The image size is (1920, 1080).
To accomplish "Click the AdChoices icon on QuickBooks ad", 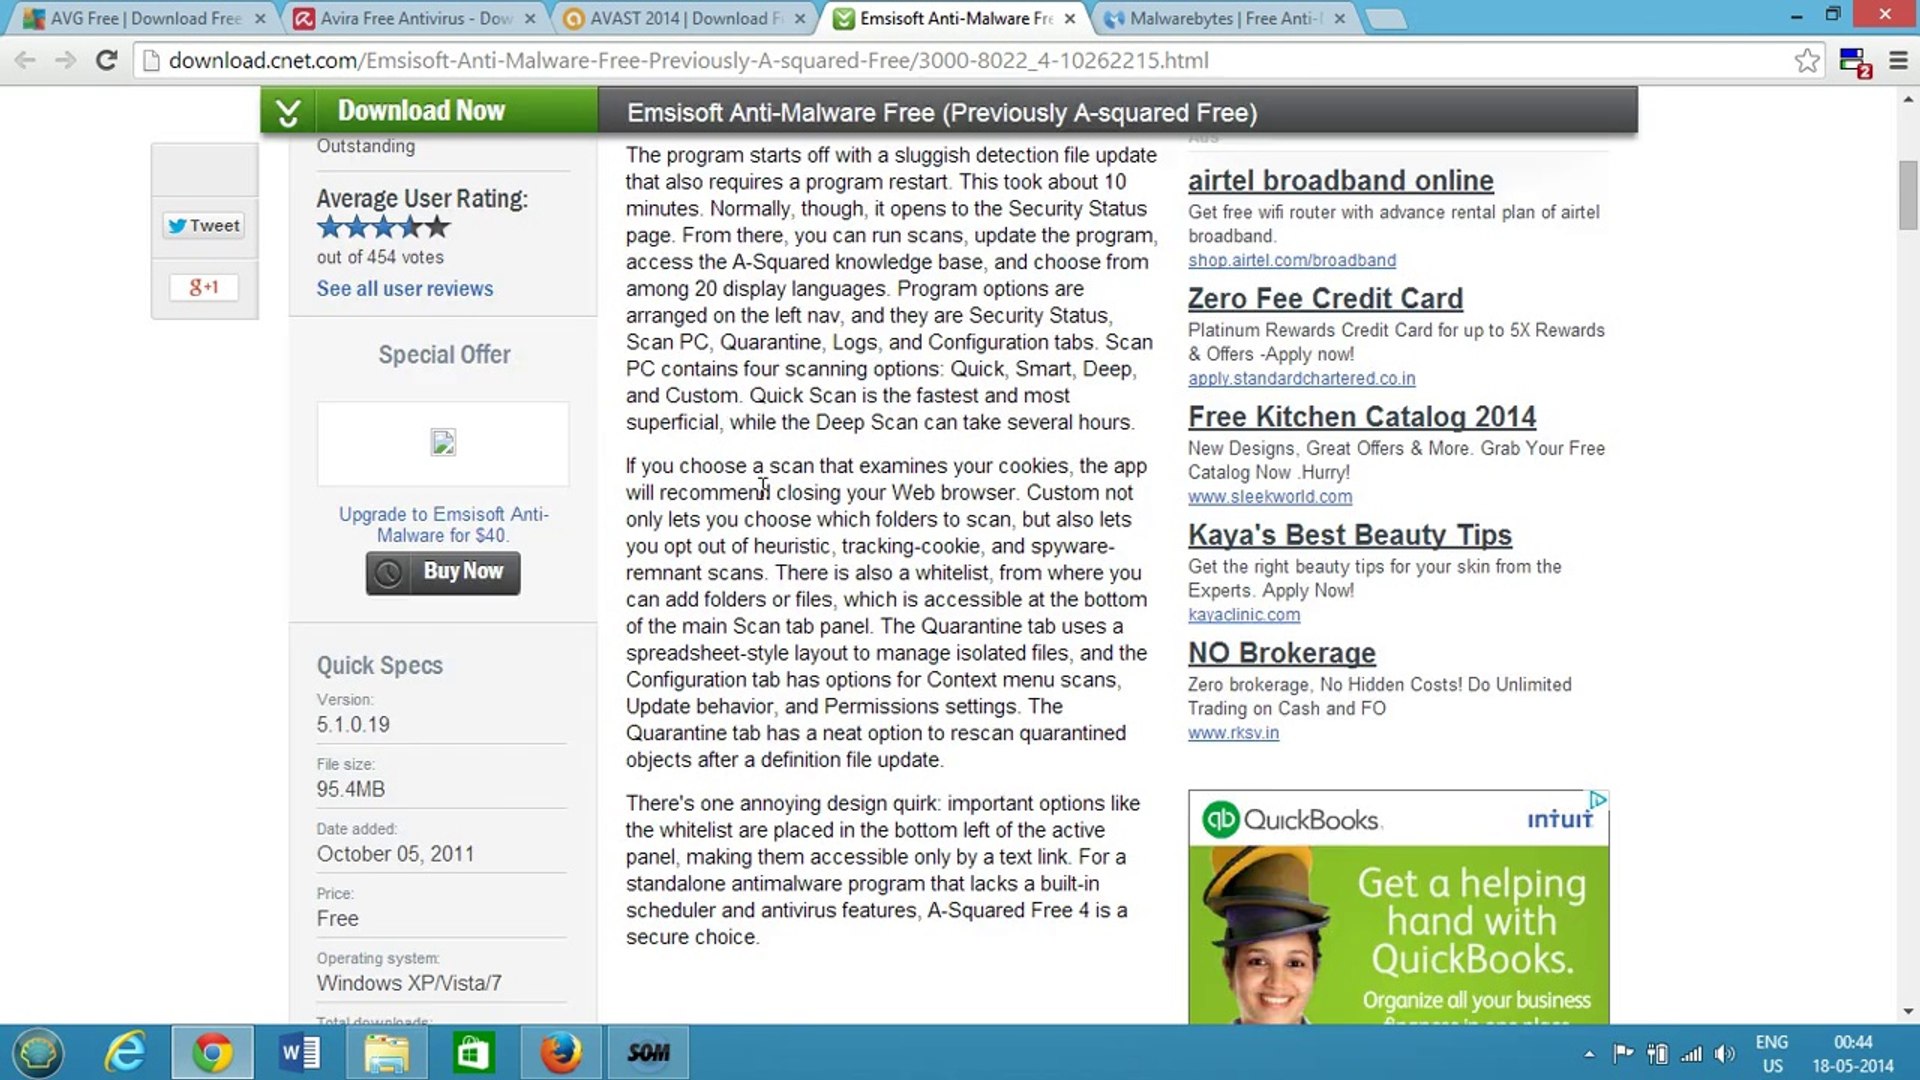I will point(1597,799).
